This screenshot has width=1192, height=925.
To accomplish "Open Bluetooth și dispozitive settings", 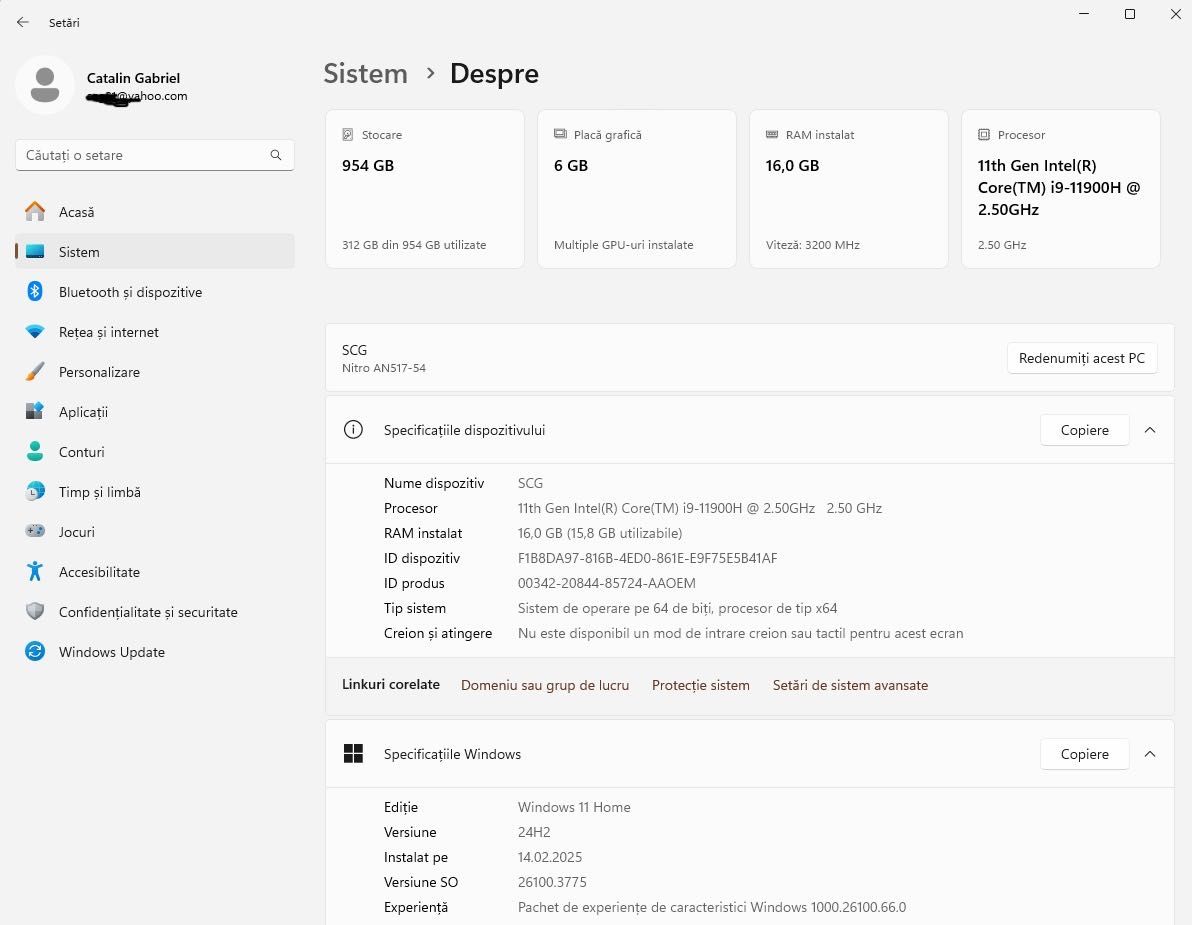I will click(155, 292).
